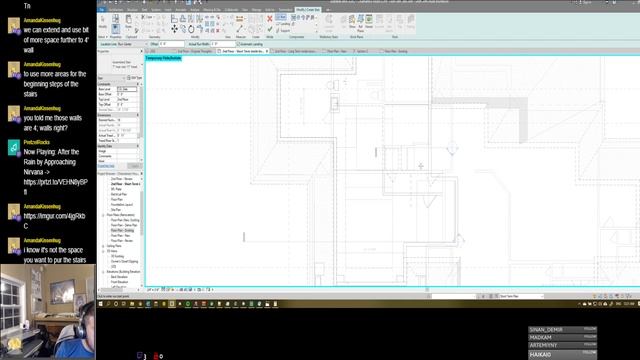Switch to Floor Plan - New view tab
Viewport: 640px width, 360px height.
[337, 51]
